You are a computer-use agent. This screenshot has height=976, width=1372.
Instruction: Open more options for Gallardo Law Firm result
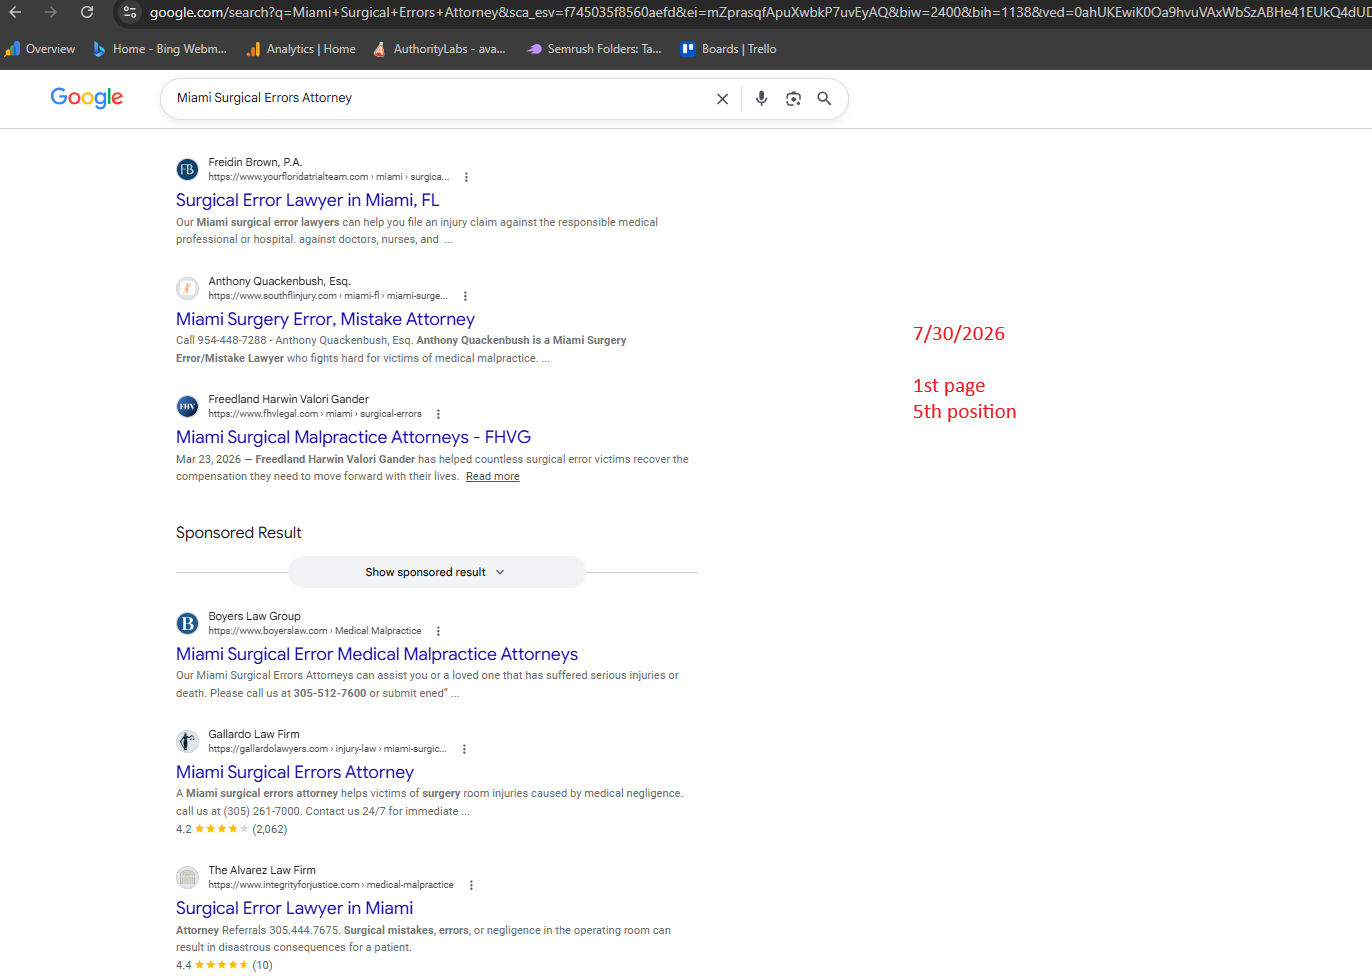point(464,749)
